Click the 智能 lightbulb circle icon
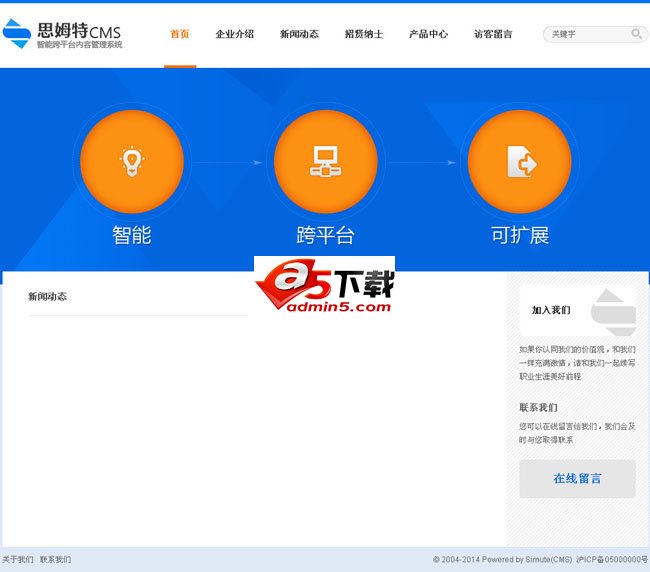Screen dimensions: 650x572 coord(132,162)
